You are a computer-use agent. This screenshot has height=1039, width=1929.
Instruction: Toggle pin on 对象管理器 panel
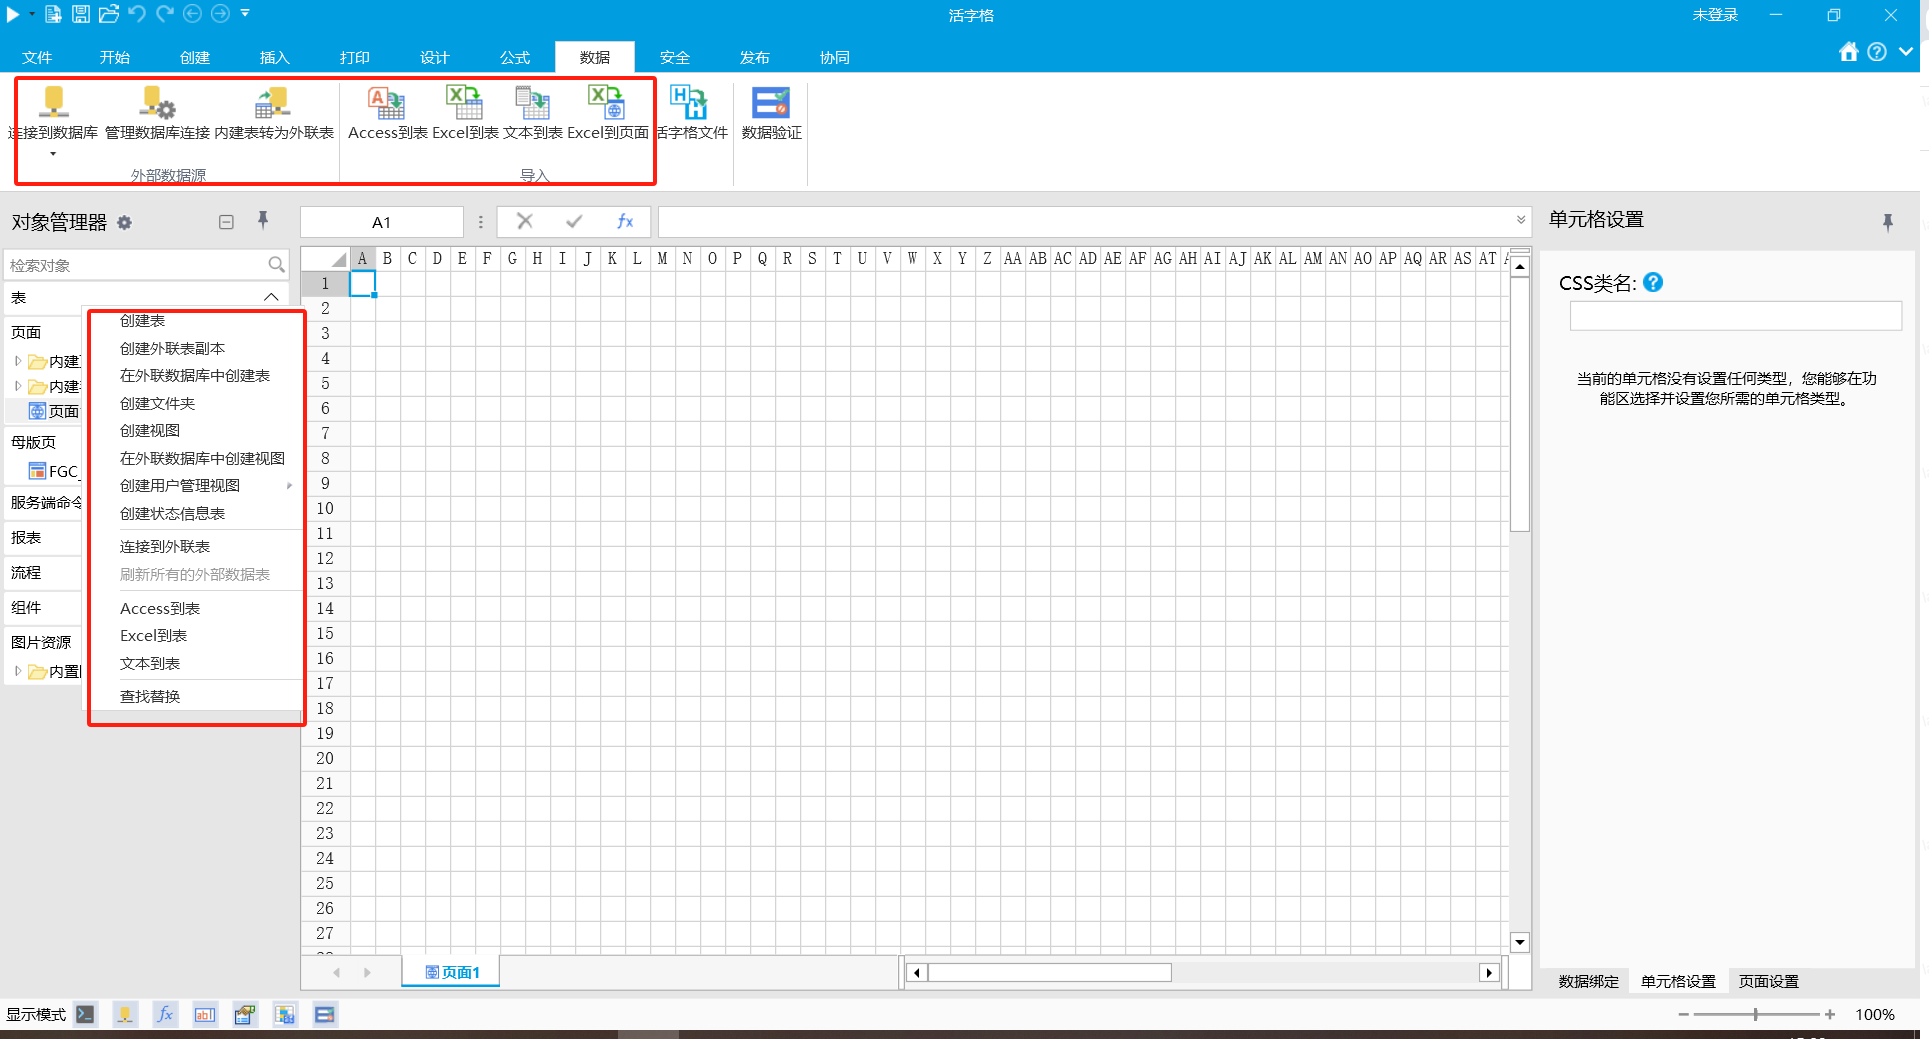tap(263, 221)
